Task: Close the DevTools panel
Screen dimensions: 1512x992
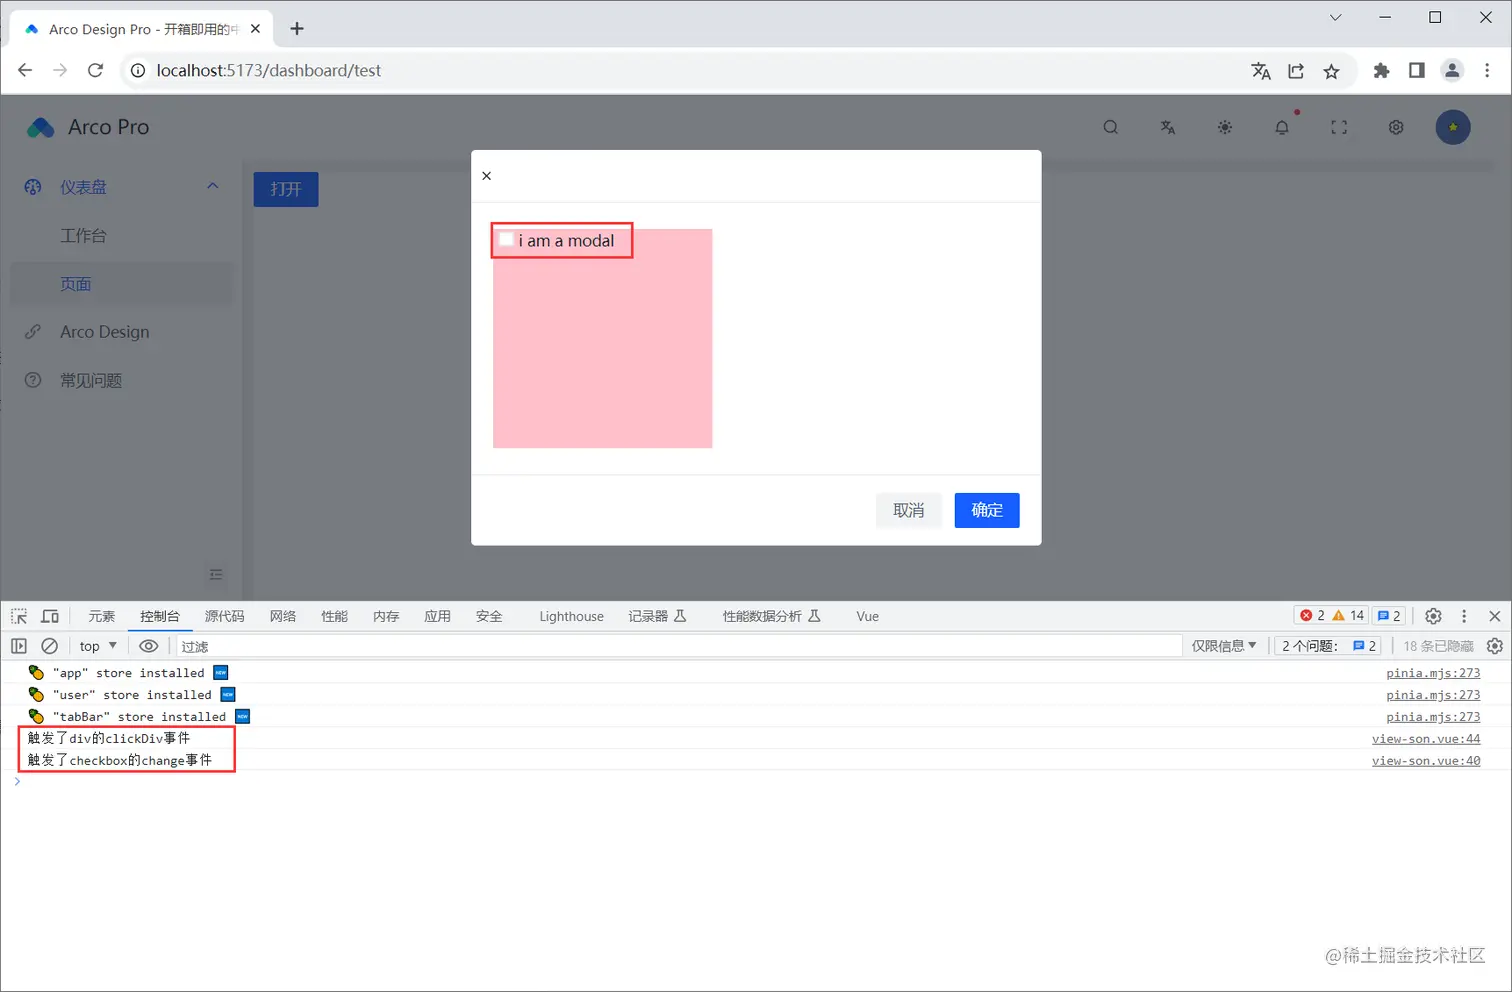Action: (x=1495, y=616)
